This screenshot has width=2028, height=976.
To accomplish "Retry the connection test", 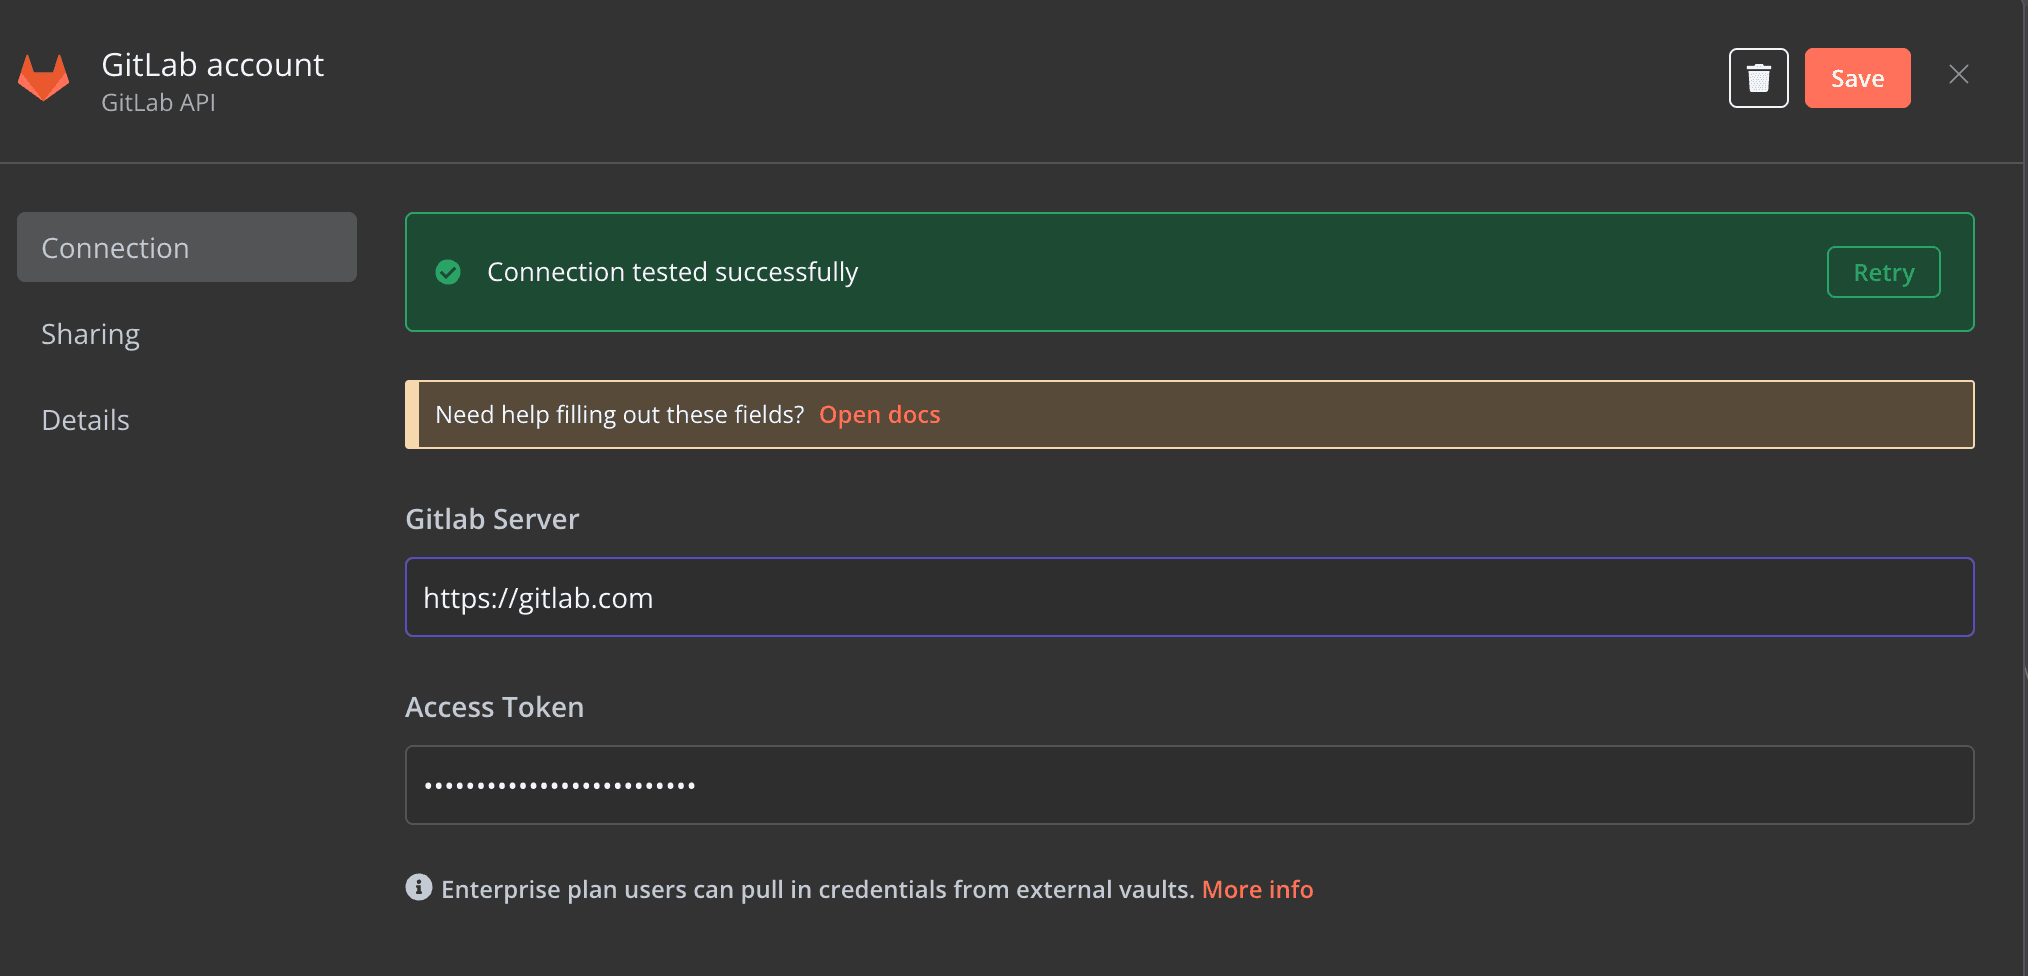I will point(1883,271).
